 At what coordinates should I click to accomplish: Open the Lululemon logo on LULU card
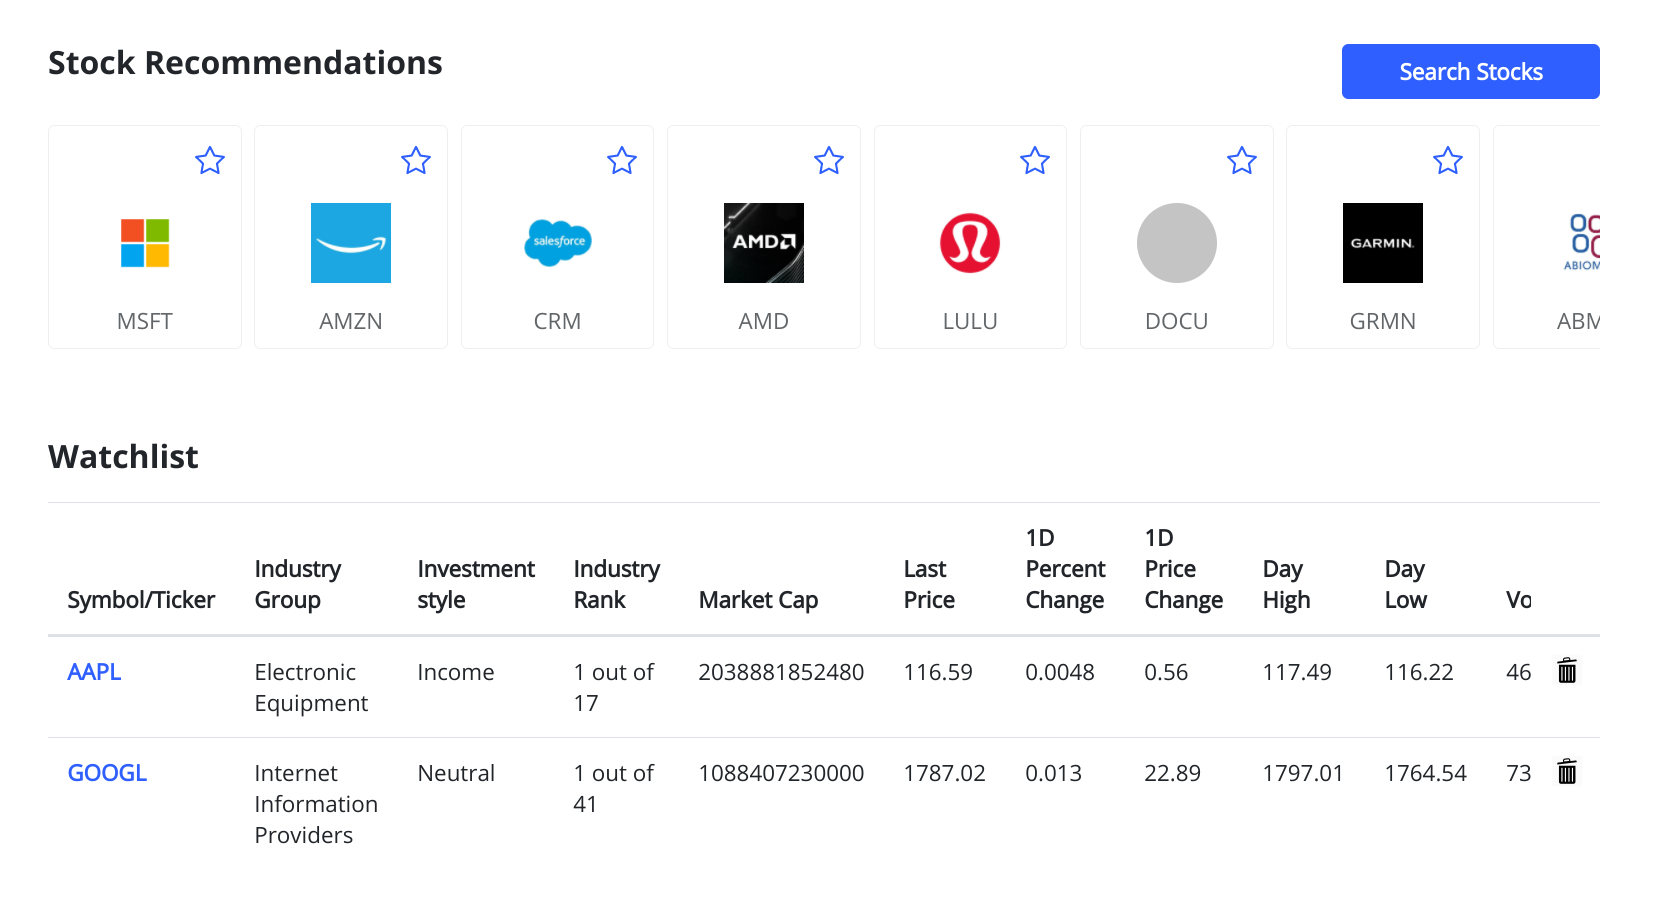[970, 243]
